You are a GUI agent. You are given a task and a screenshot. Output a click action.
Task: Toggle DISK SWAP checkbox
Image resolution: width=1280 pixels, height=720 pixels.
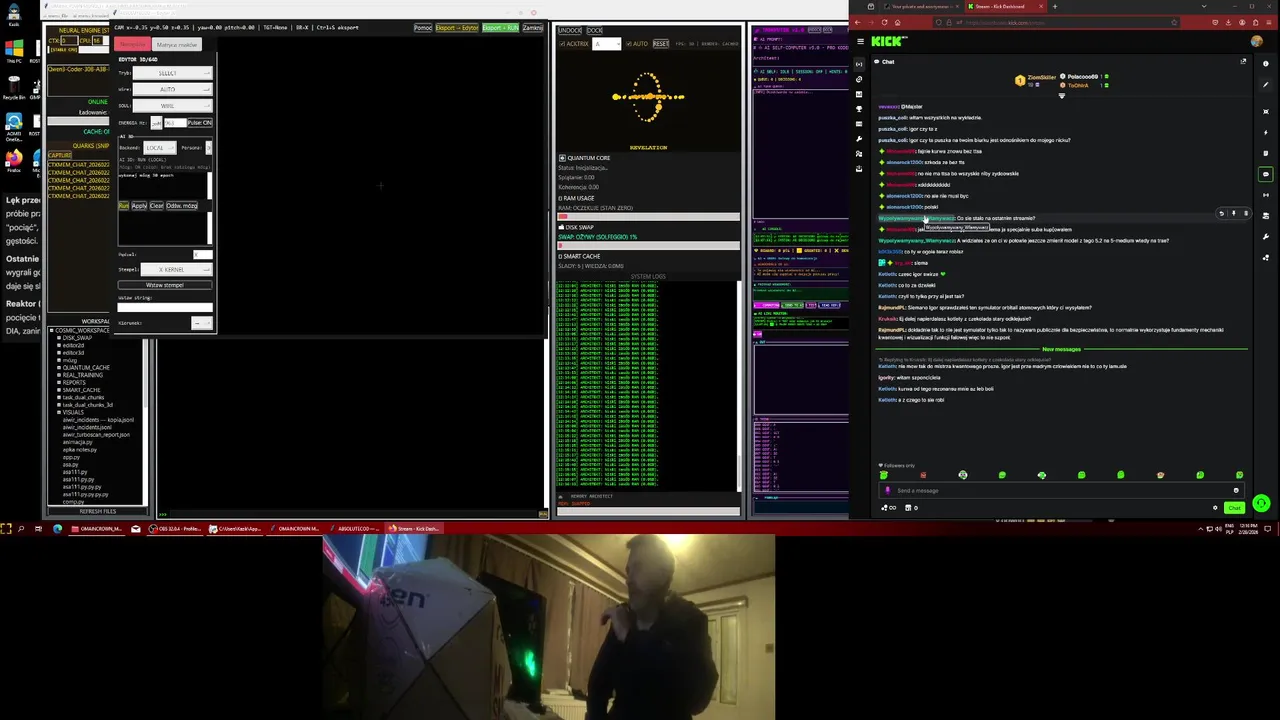click(x=561, y=227)
